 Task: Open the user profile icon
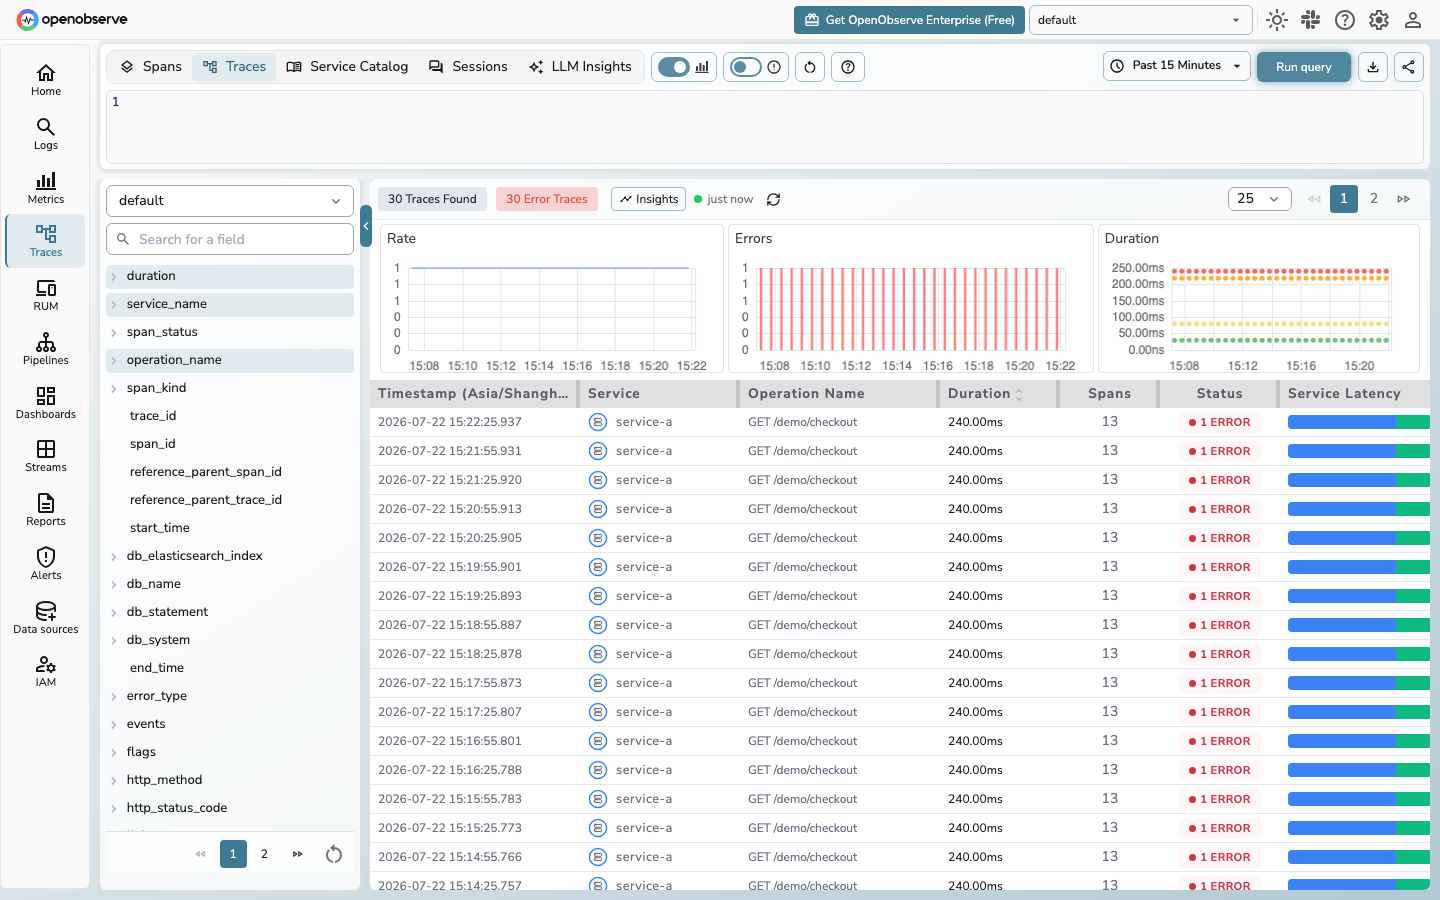pos(1413,20)
